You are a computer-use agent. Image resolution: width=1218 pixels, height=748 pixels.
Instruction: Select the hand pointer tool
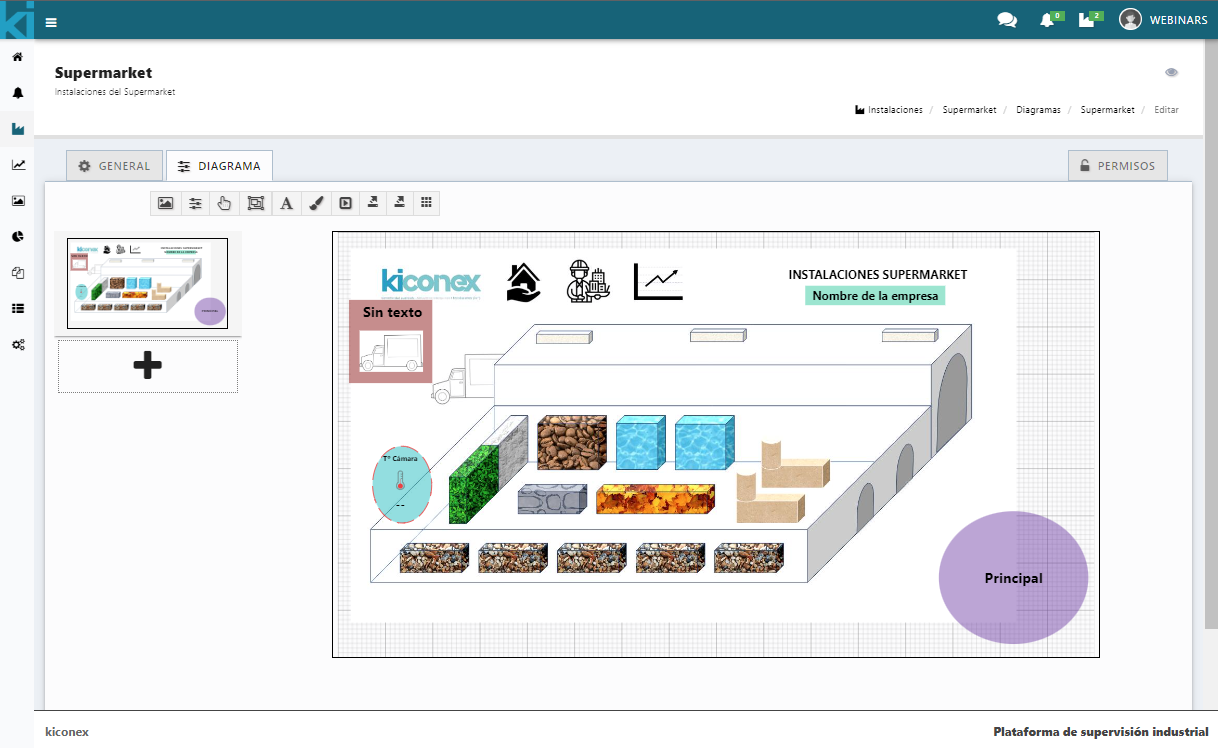click(225, 203)
